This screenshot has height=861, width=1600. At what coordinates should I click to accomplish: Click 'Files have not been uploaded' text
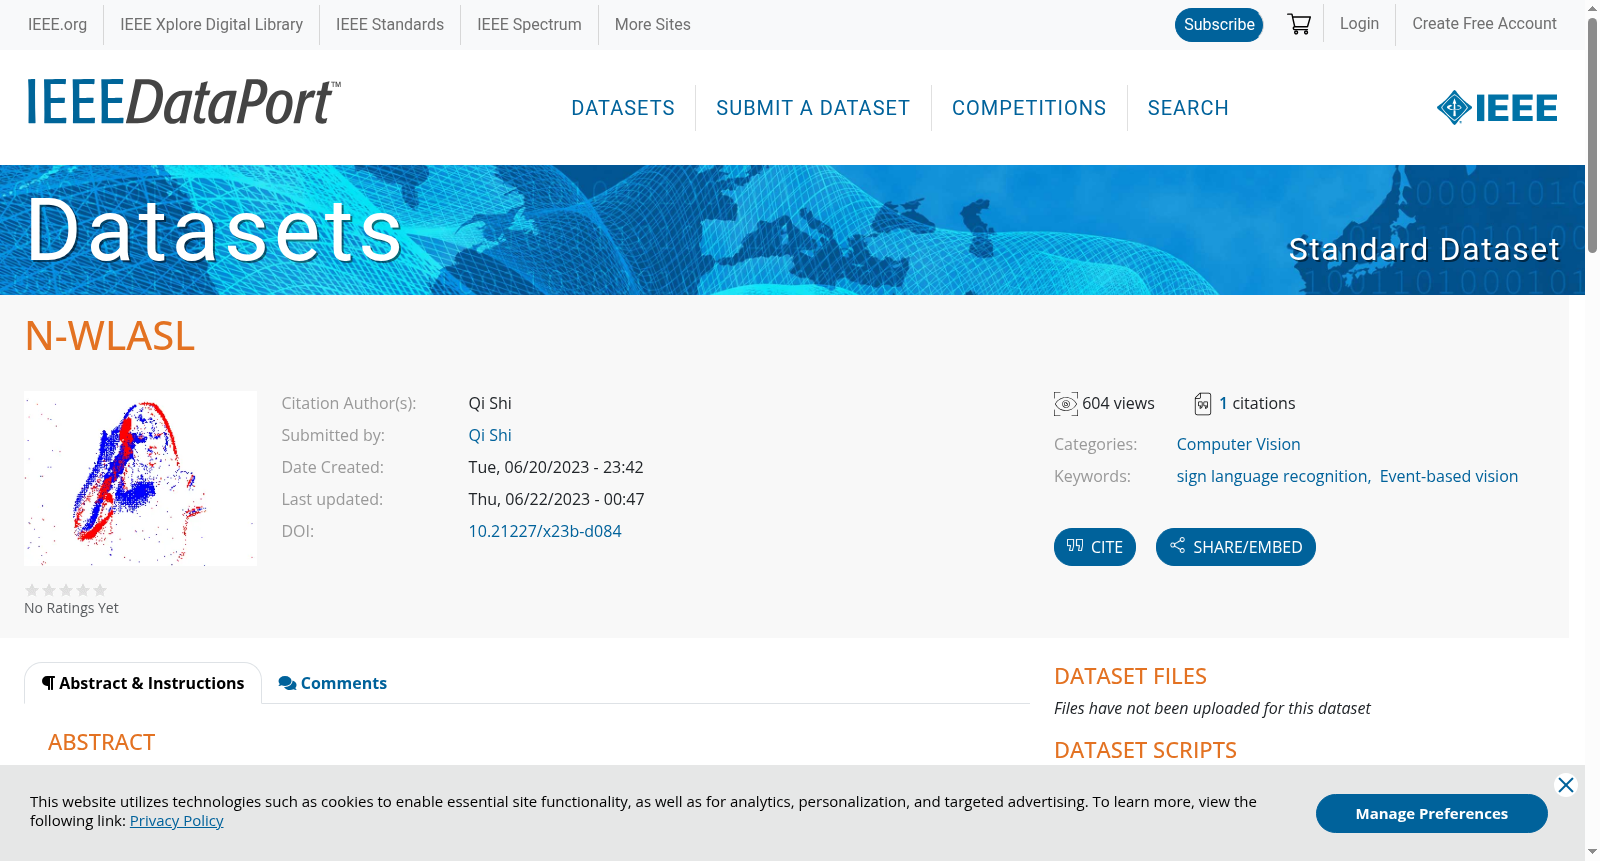point(1212,708)
